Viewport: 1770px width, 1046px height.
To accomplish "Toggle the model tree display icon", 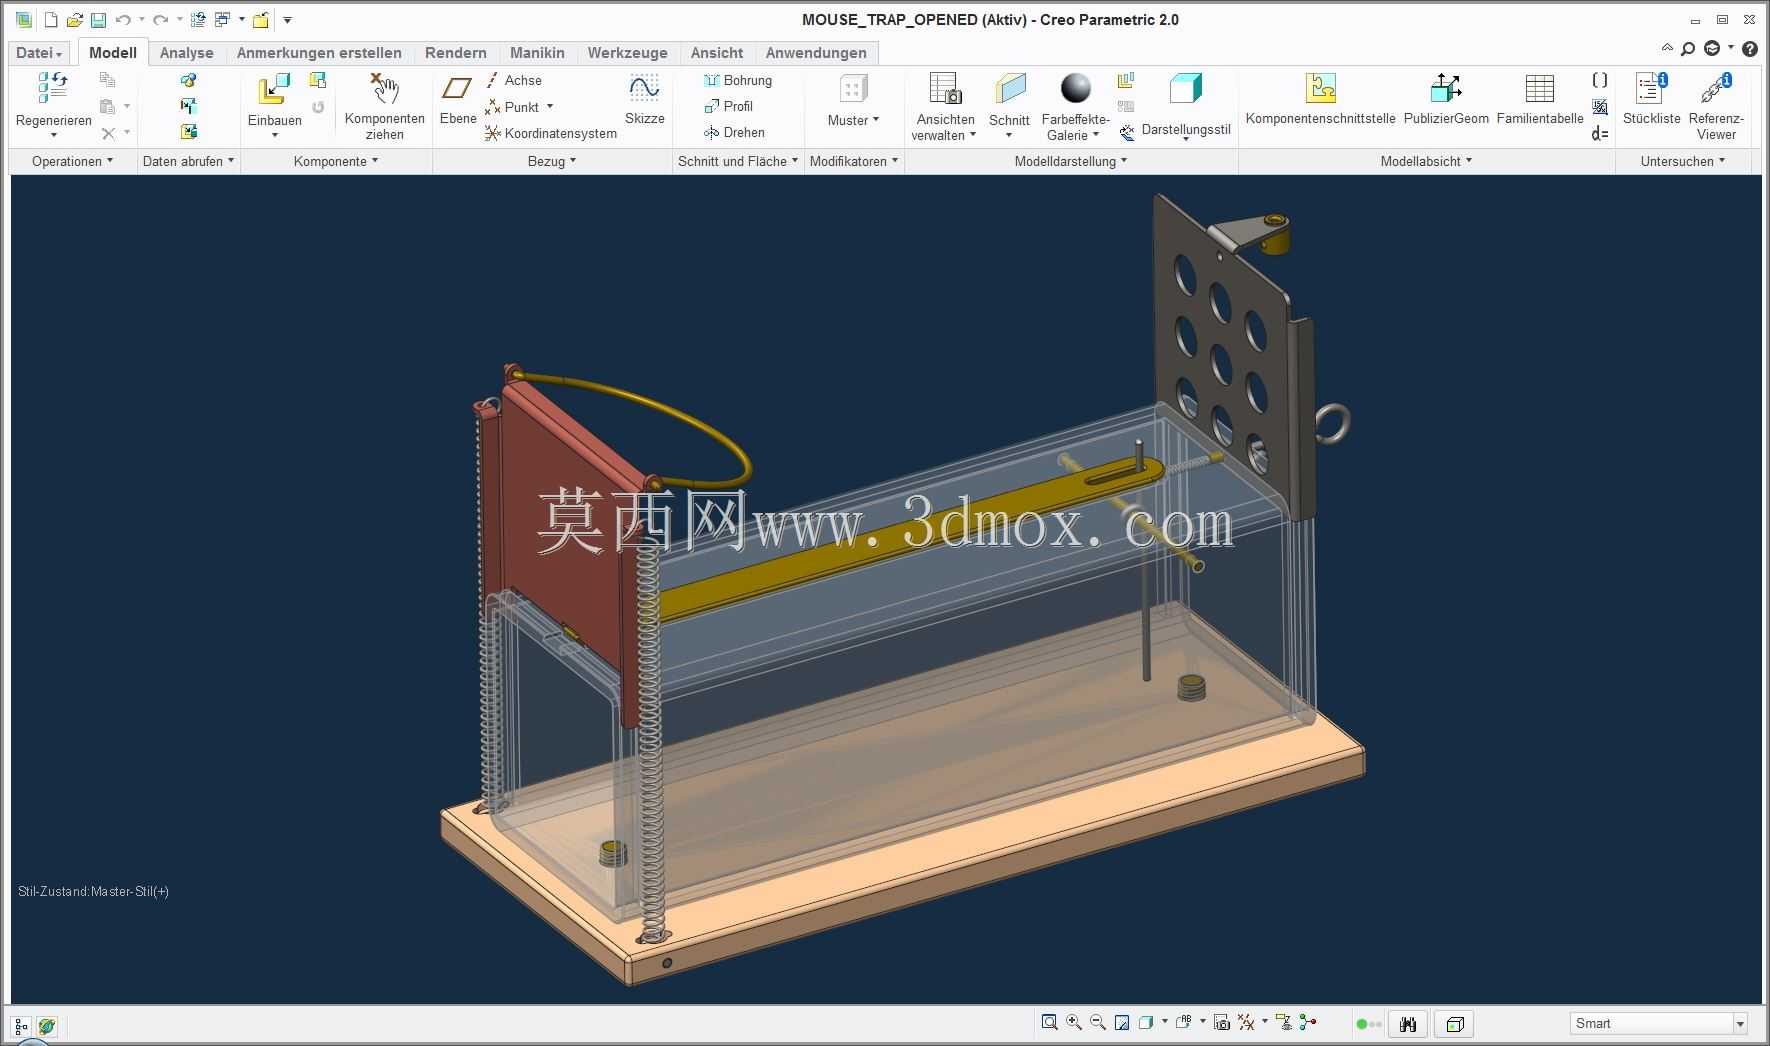I will [21, 1026].
